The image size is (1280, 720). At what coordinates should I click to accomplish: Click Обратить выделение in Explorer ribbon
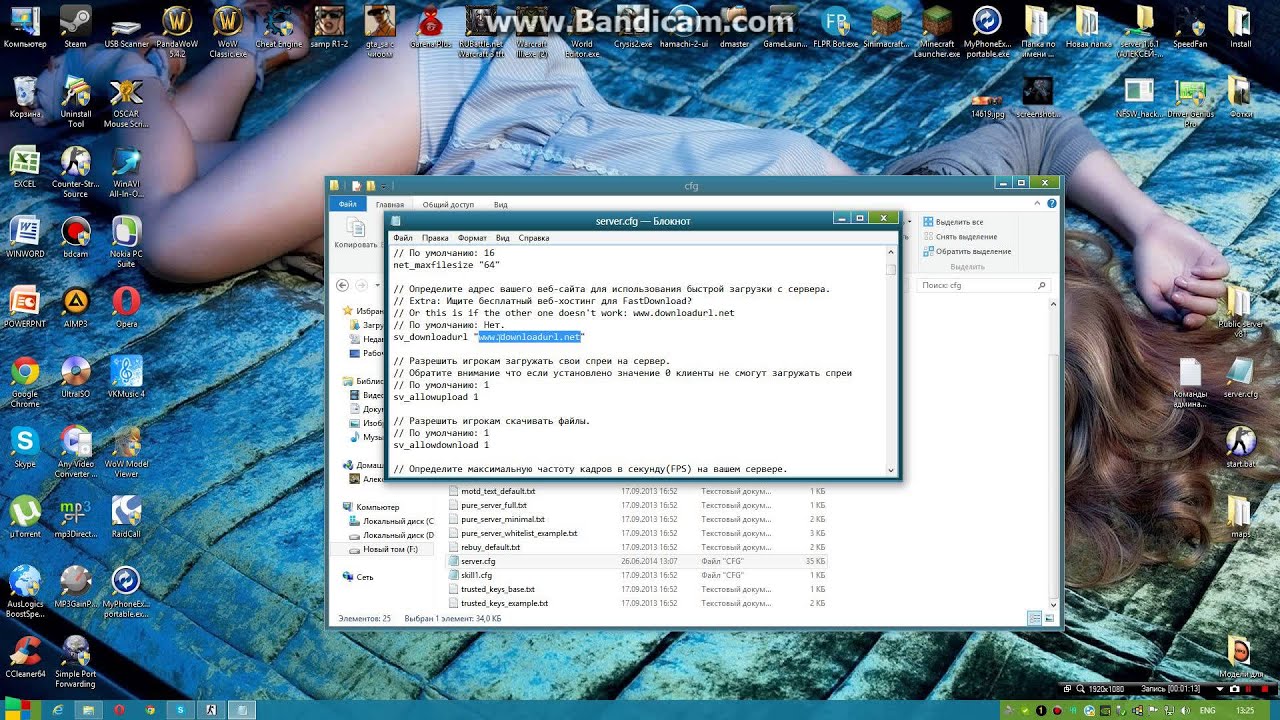click(x=966, y=251)
